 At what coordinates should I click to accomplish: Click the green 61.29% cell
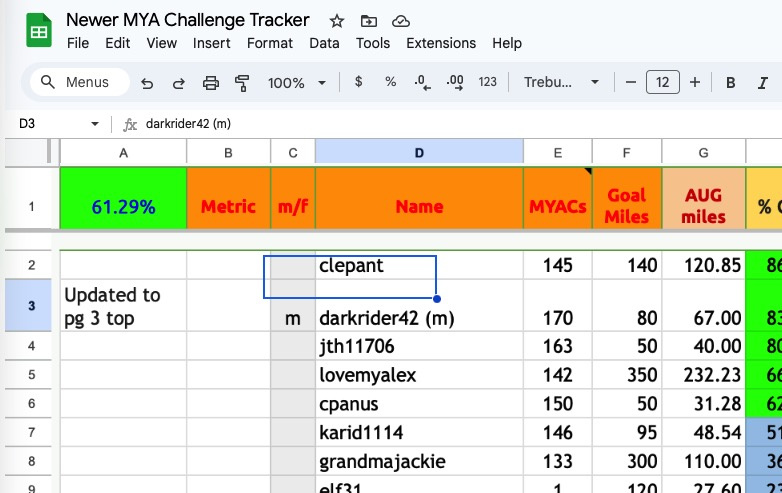click(x=123, y=198)
